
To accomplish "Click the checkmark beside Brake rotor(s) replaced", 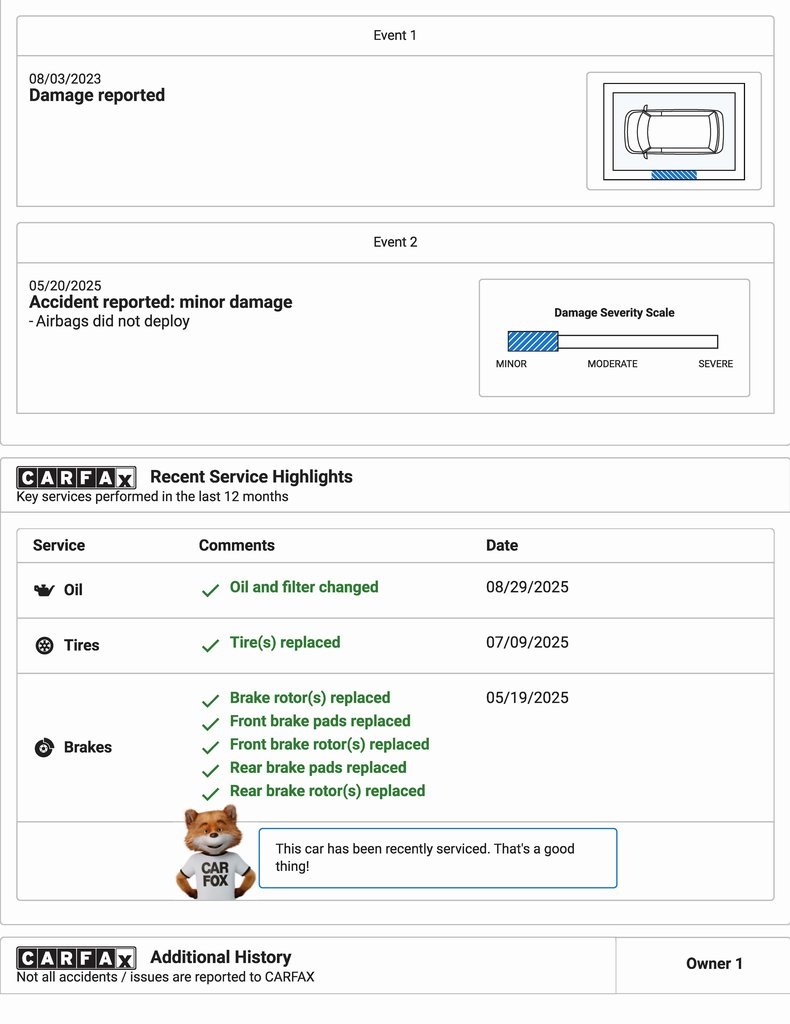I will pyautogui.click(x=210, y=700).
